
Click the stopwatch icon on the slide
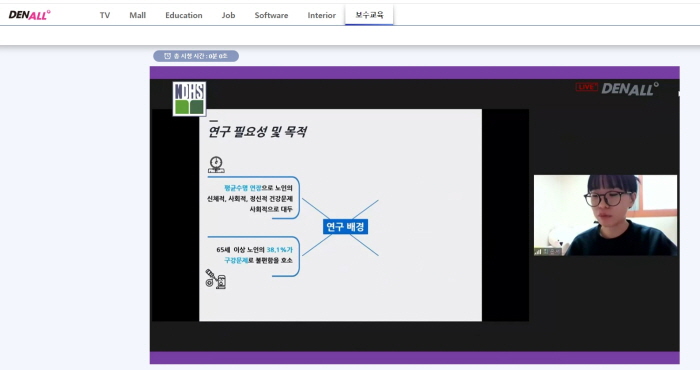click(x=216, y=165)
